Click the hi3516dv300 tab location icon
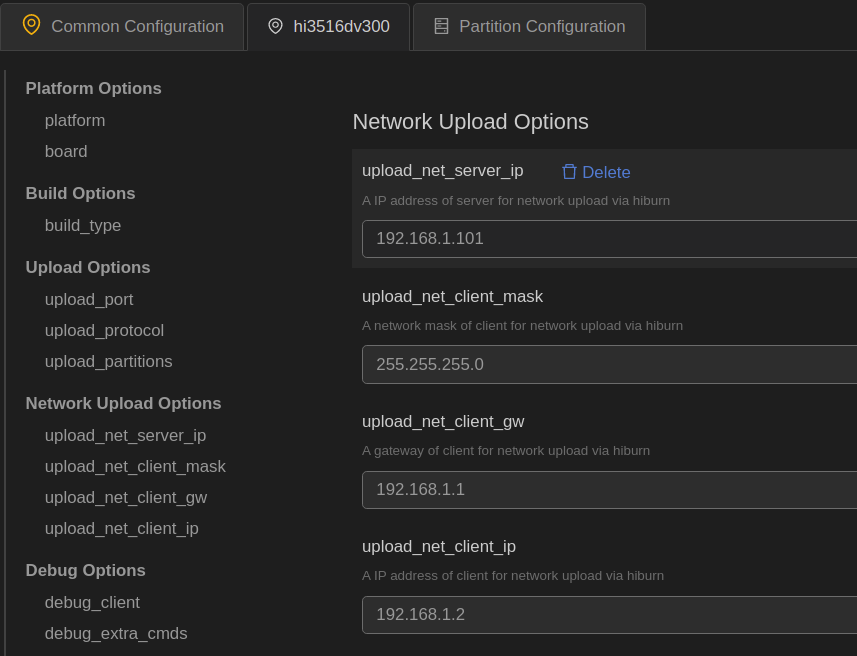857x656 pixels. (275, 26)
